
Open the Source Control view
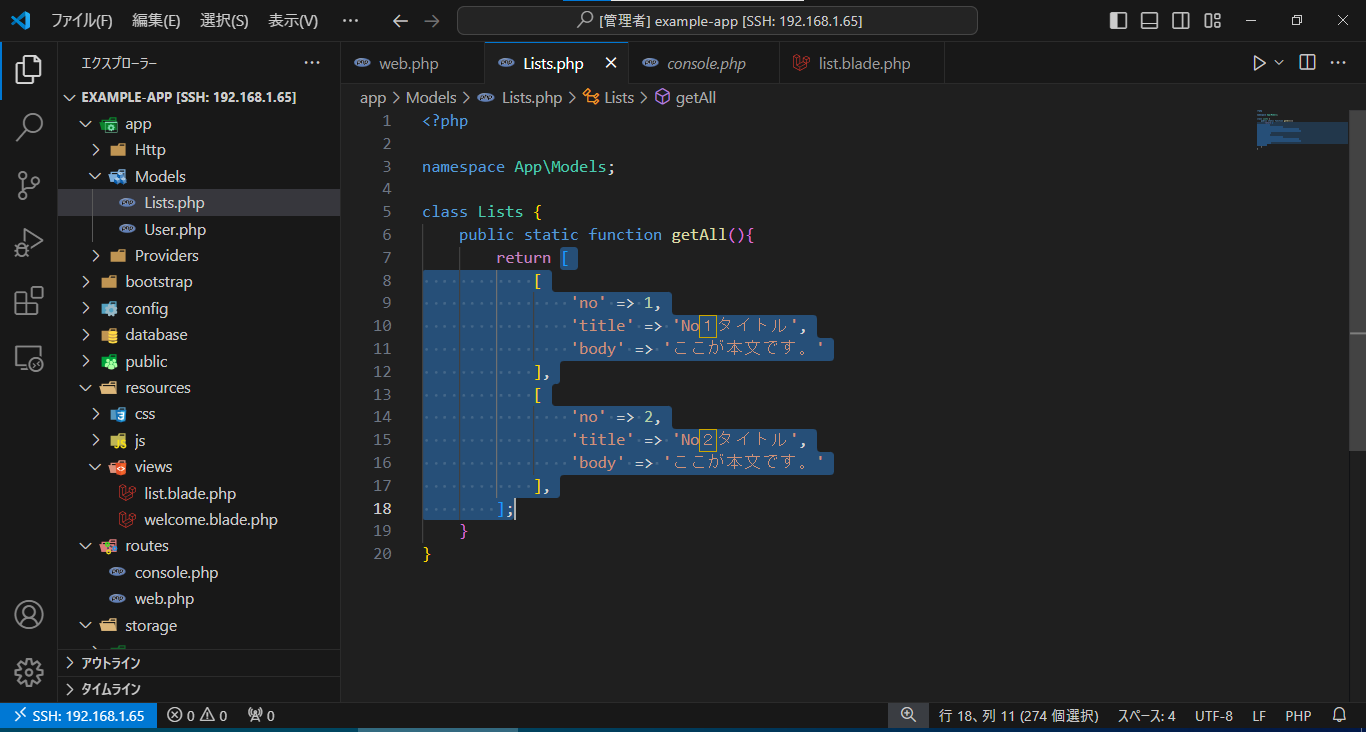29,185
